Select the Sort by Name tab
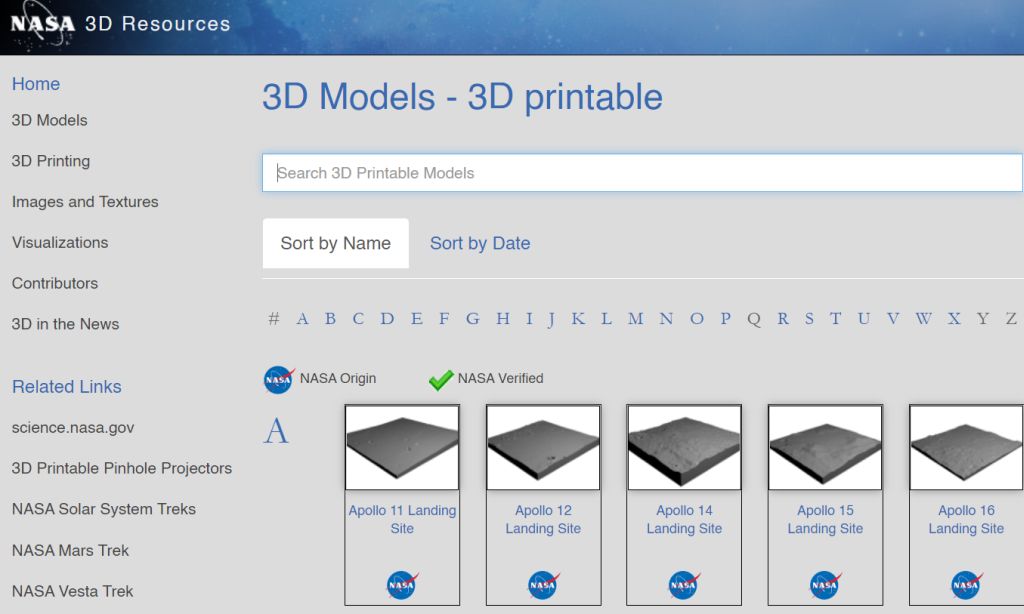This screenshot has height=614, width=1024. (335, 243)
